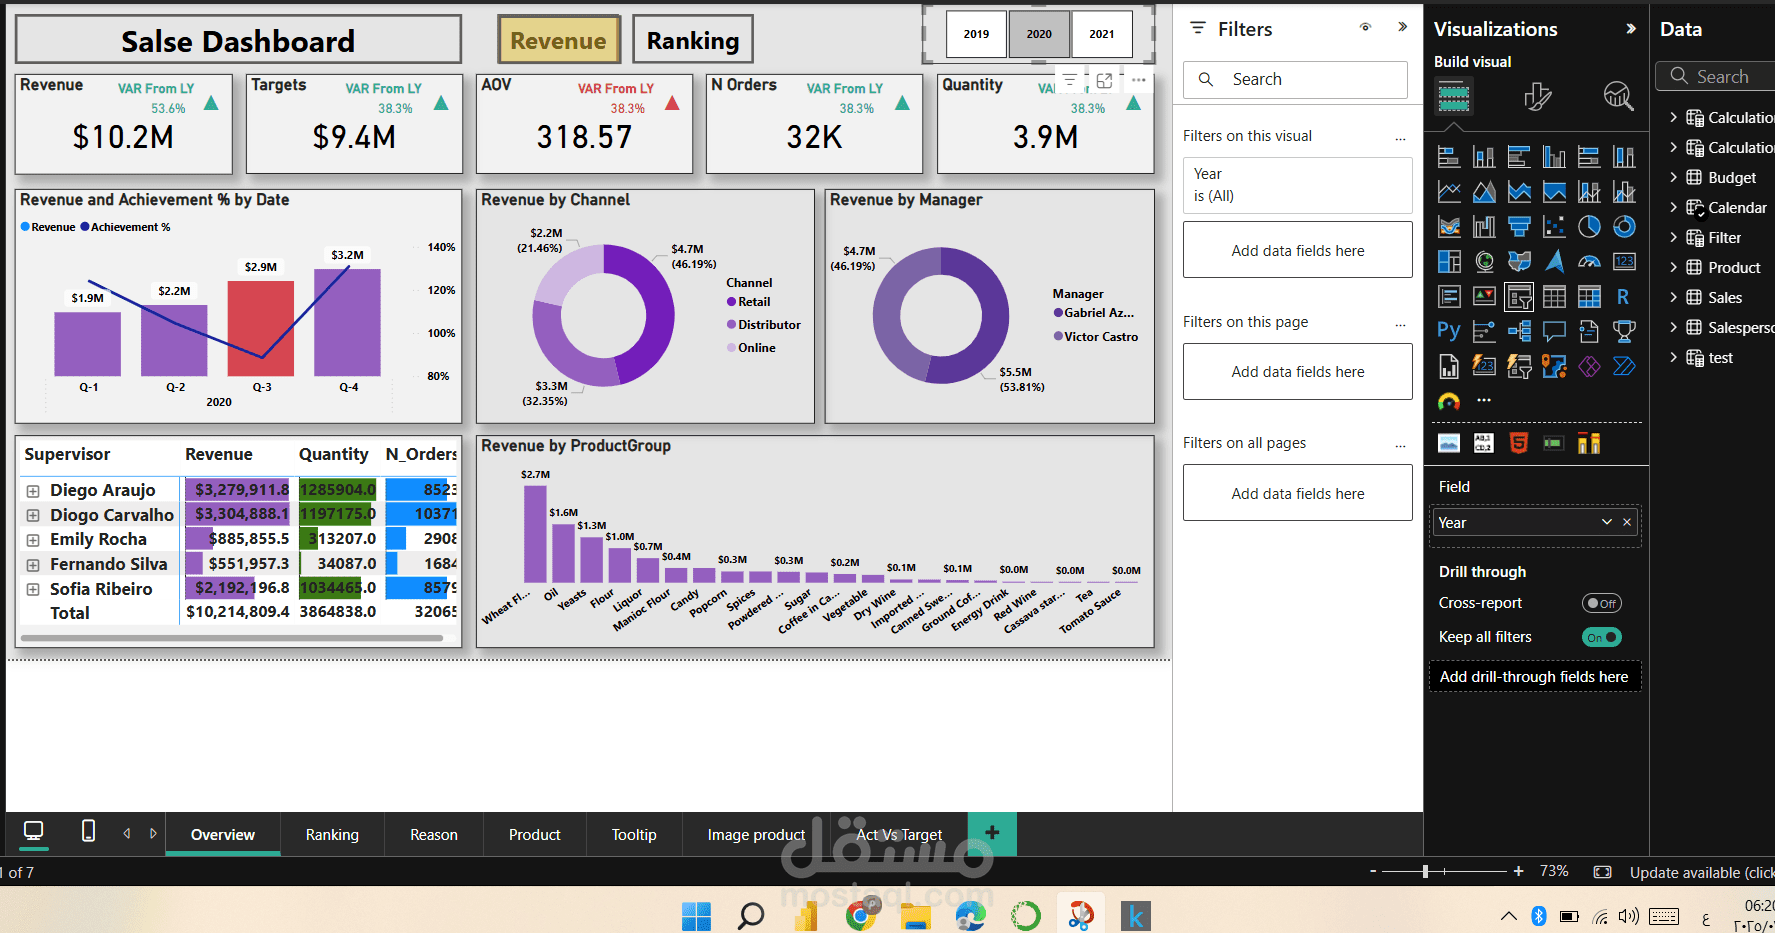Deselect 2020 in the year slicer
Screen dimensions: 1775x933
point(1039,34)
